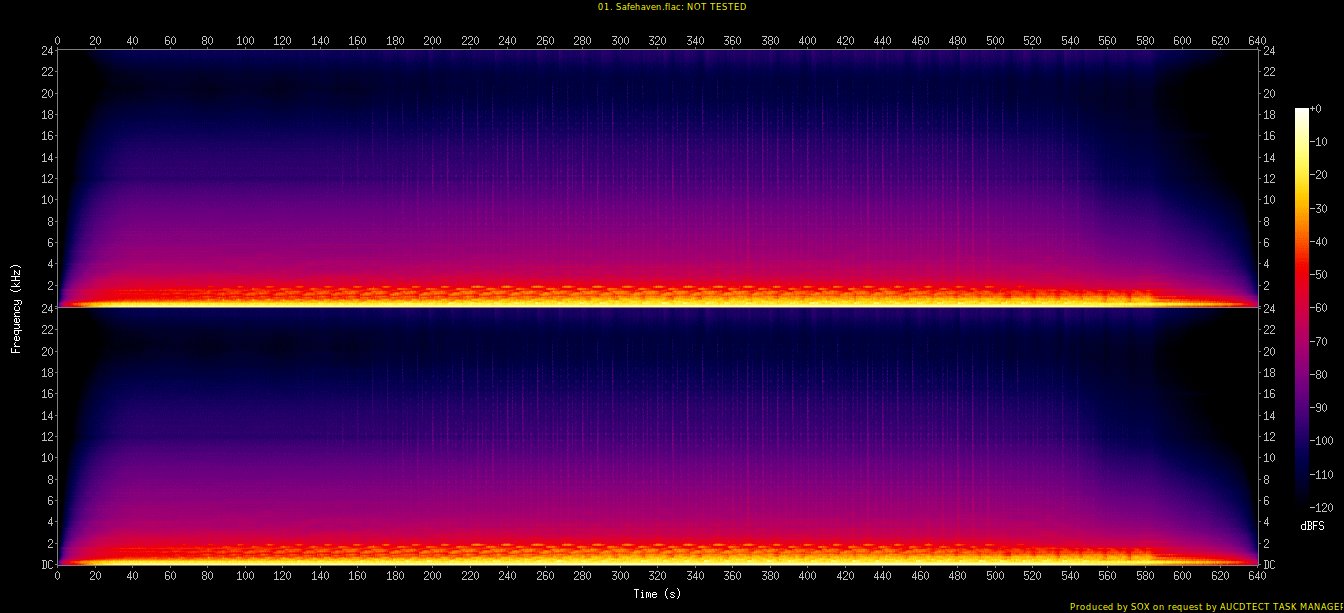Click the DC label at bottom left
Viewport: 1344px width, 613px height.
46,565
